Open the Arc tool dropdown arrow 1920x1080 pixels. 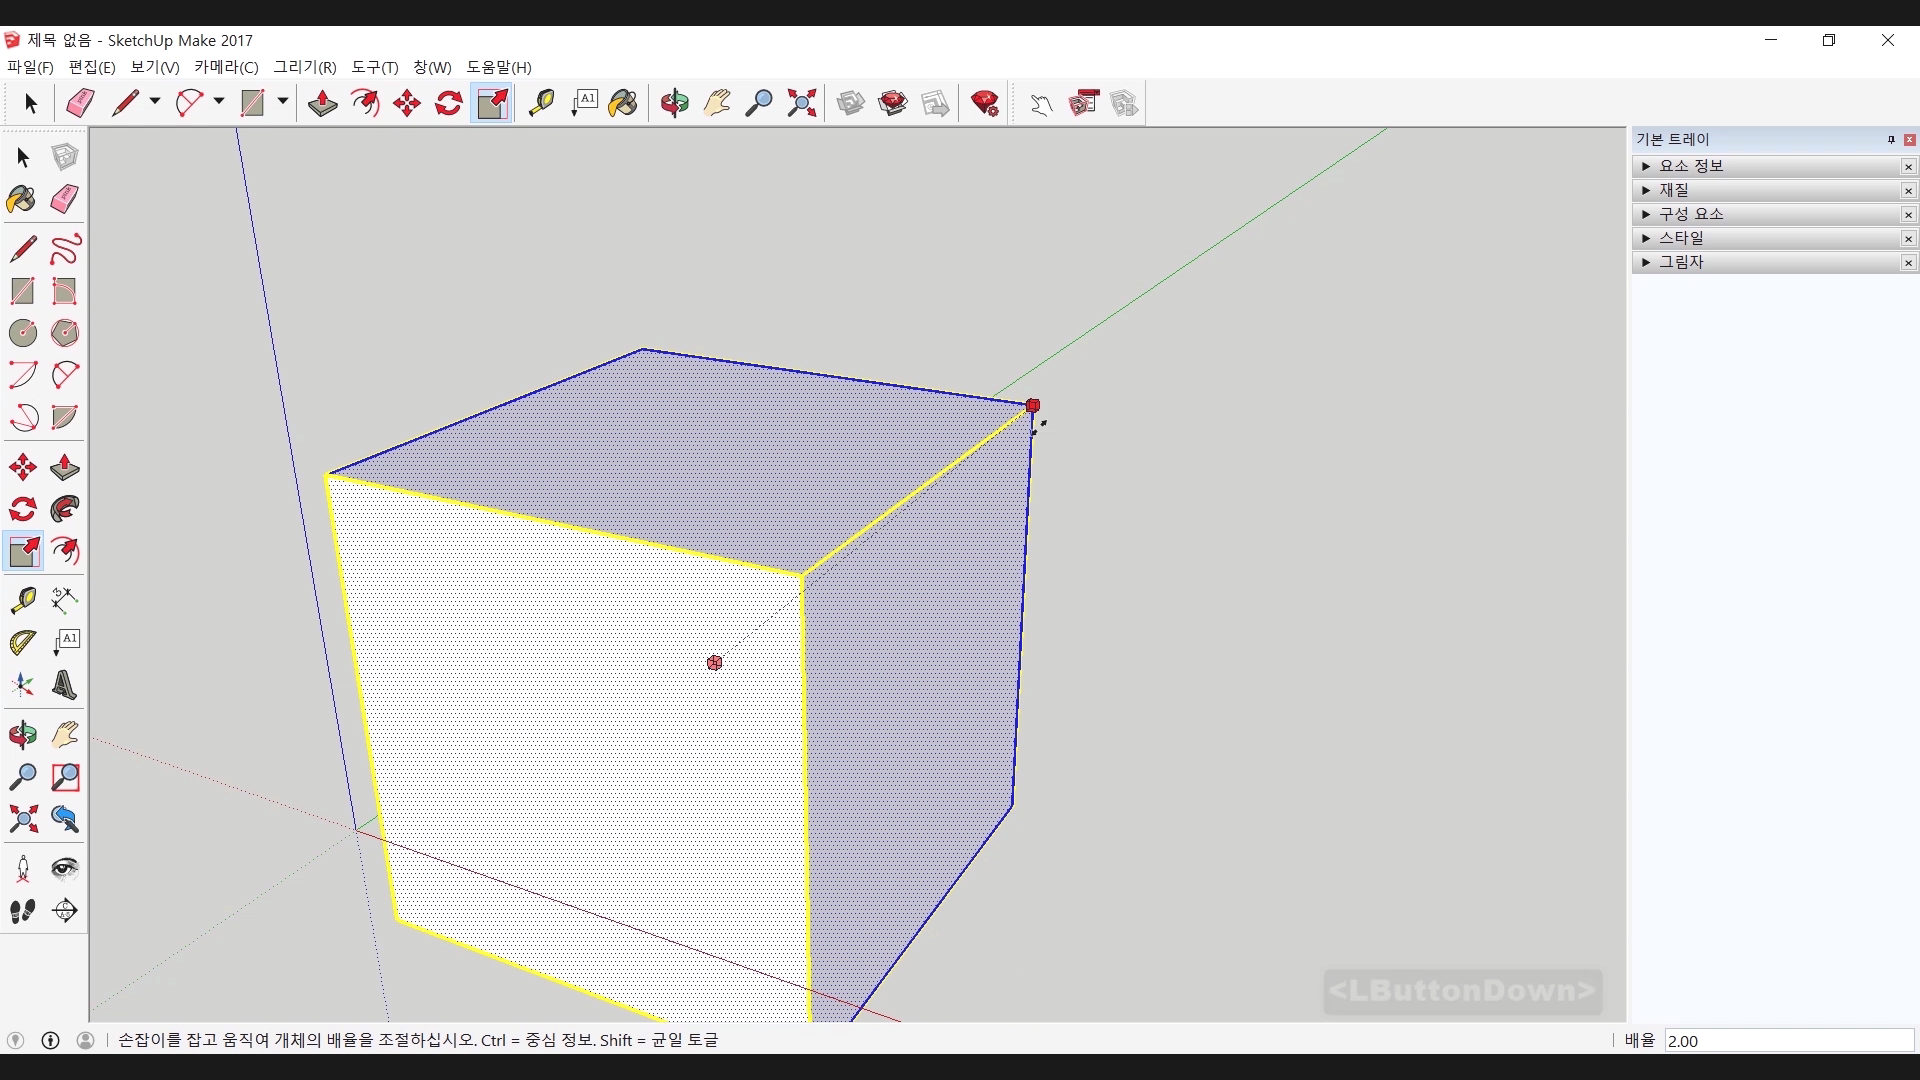[218, 102]
